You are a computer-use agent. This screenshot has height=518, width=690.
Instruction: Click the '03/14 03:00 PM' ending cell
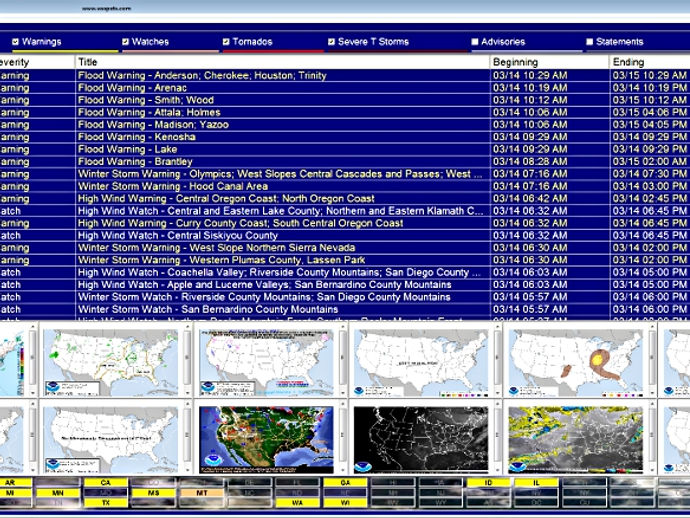(650, 186)
